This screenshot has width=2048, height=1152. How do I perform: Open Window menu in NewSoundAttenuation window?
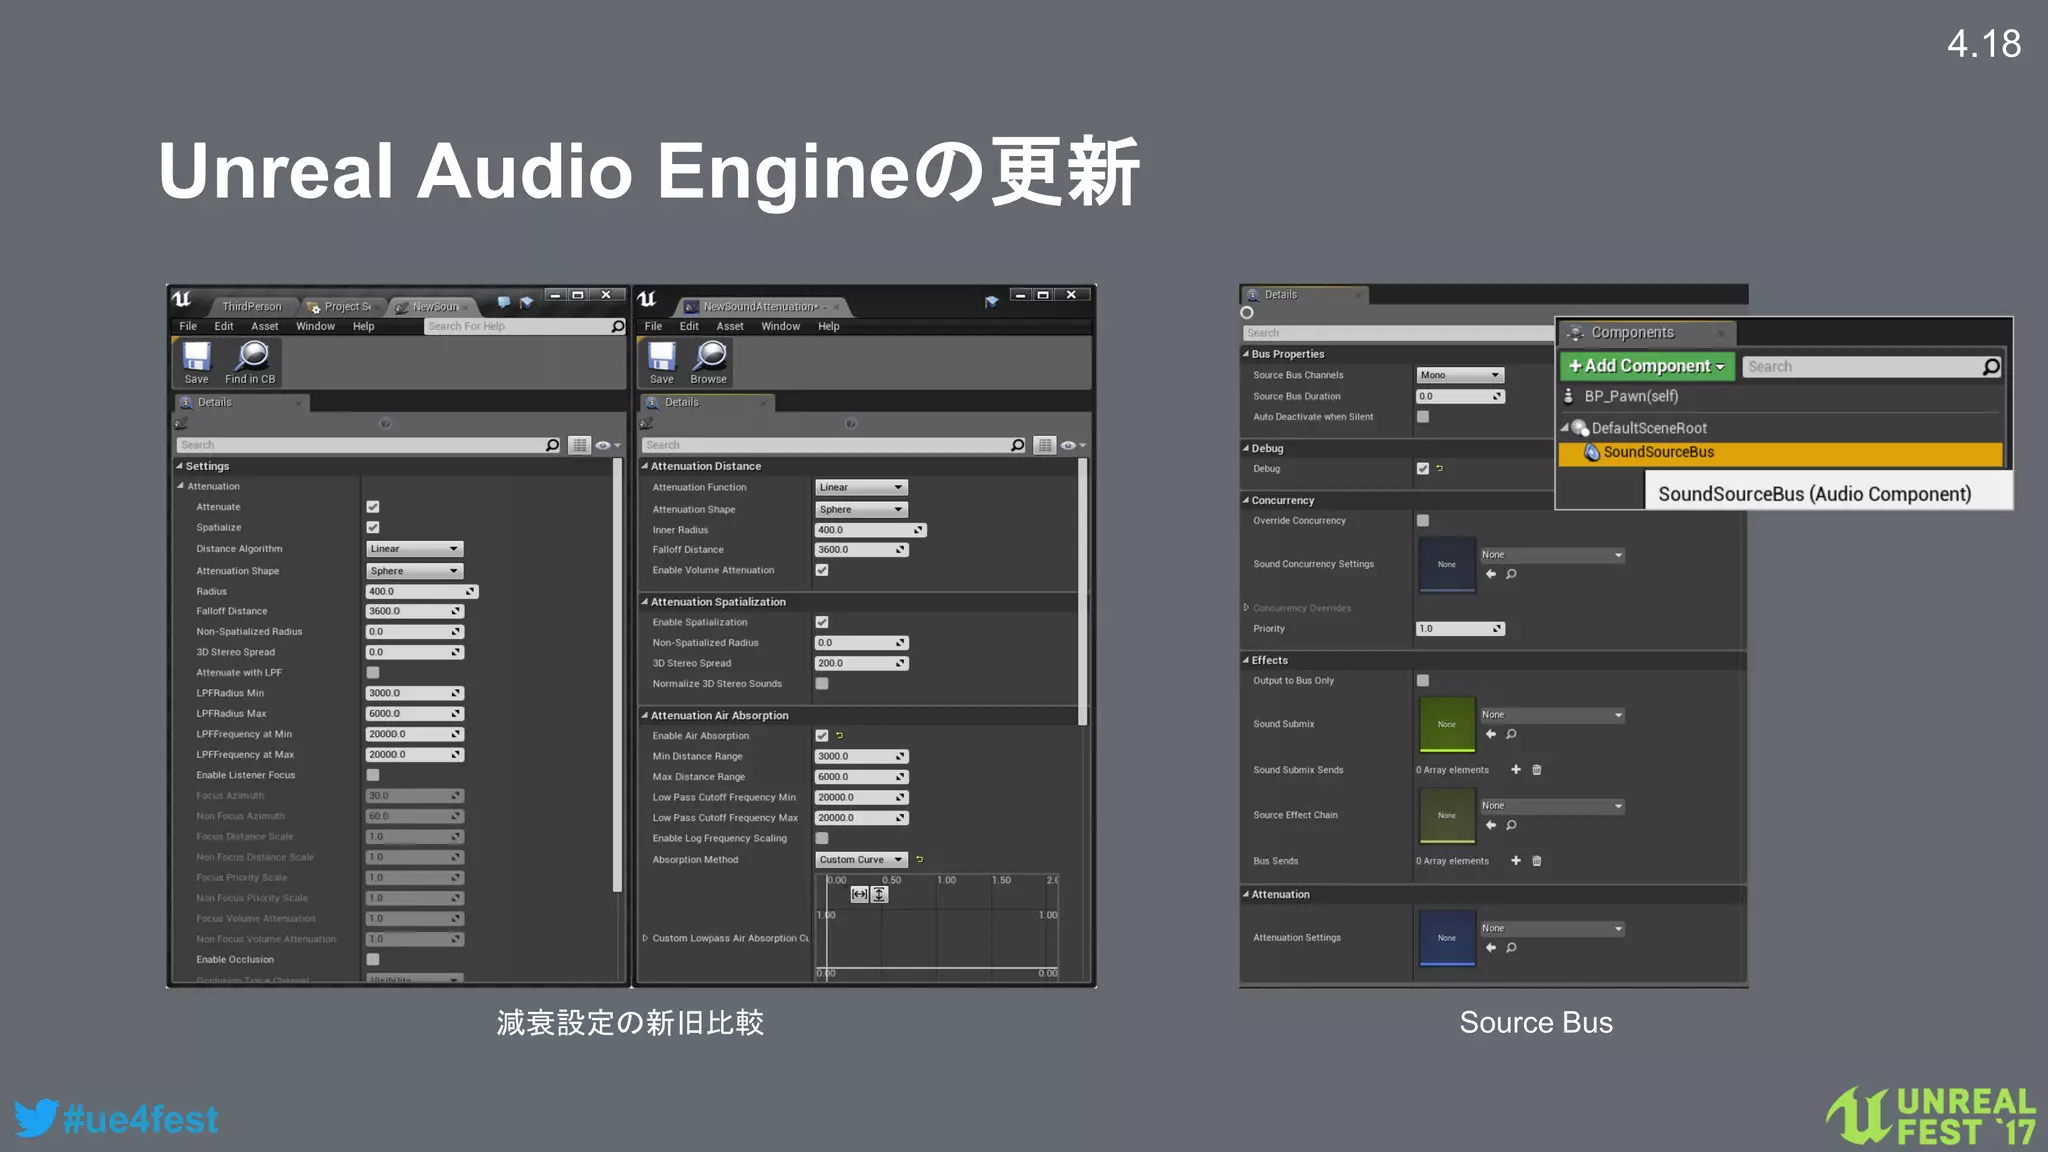[780, 326]
